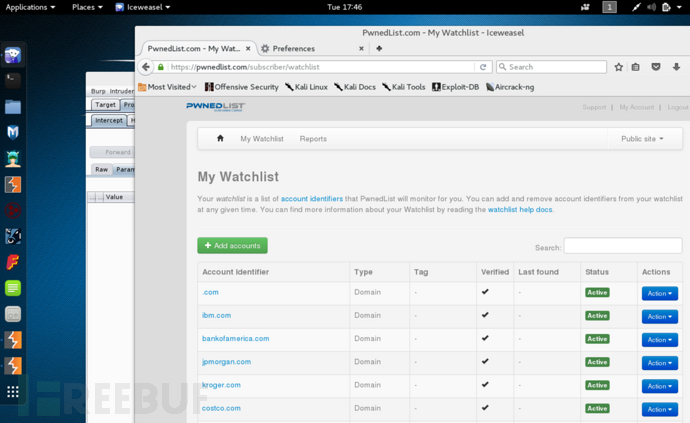Launch Armitage from the dock
This screenshot has height=423, width=690.
click(x=13, y=158)
